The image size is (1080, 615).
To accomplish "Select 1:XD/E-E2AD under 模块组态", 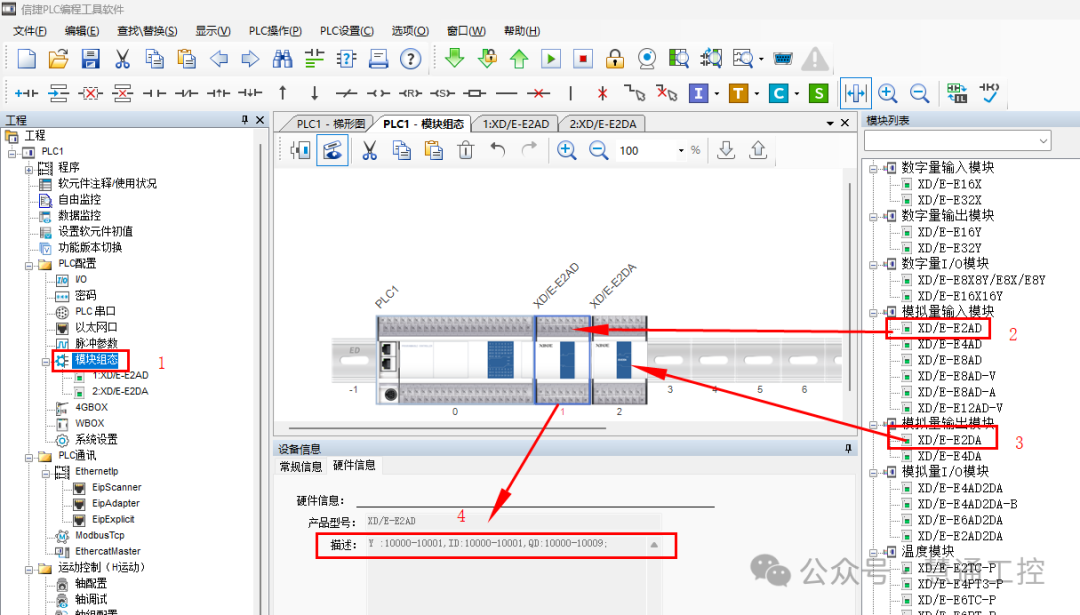I will [120, 375].
